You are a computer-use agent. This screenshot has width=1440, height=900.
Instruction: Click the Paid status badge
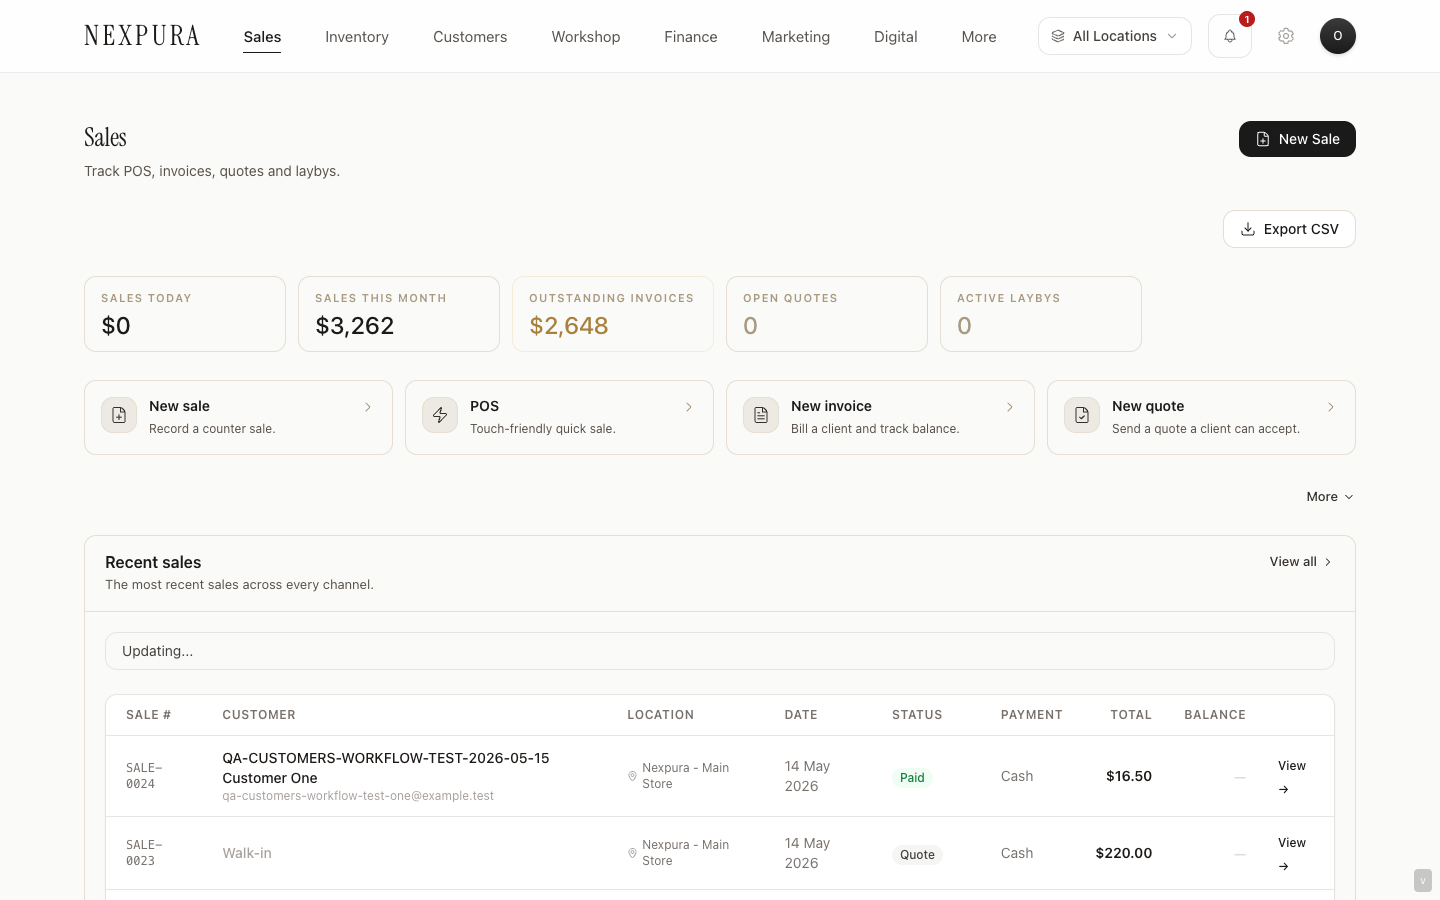[912, 777]
